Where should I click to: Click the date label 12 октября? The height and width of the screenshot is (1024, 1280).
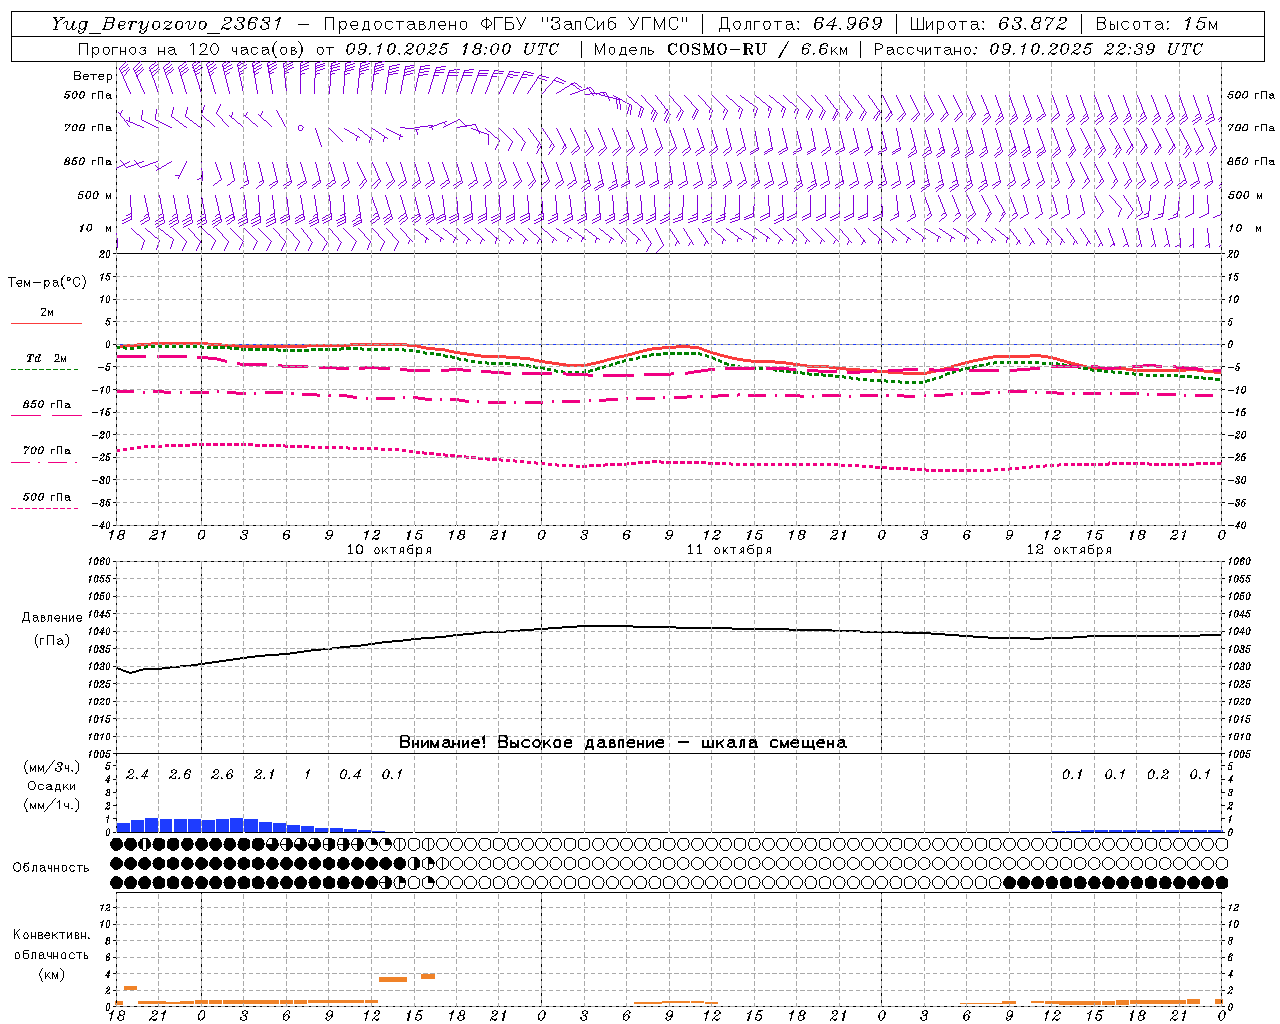point(1069,550)
